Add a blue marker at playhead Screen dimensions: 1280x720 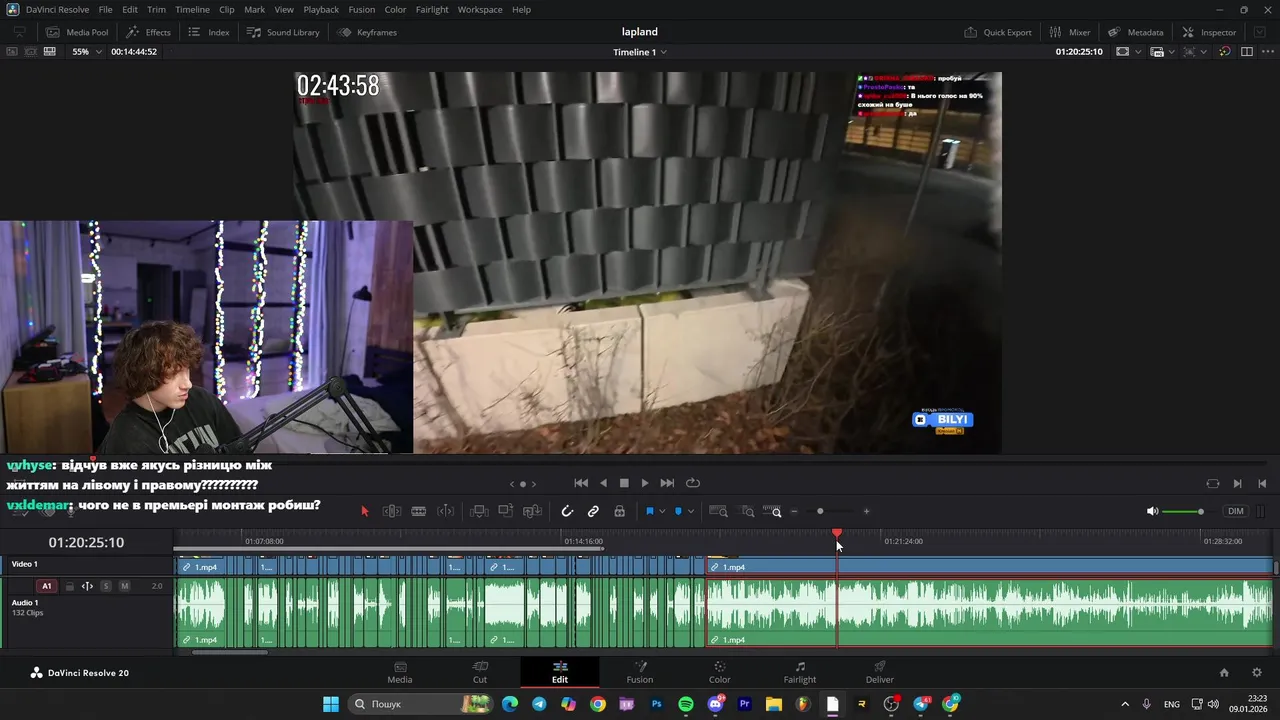point(678,511)
